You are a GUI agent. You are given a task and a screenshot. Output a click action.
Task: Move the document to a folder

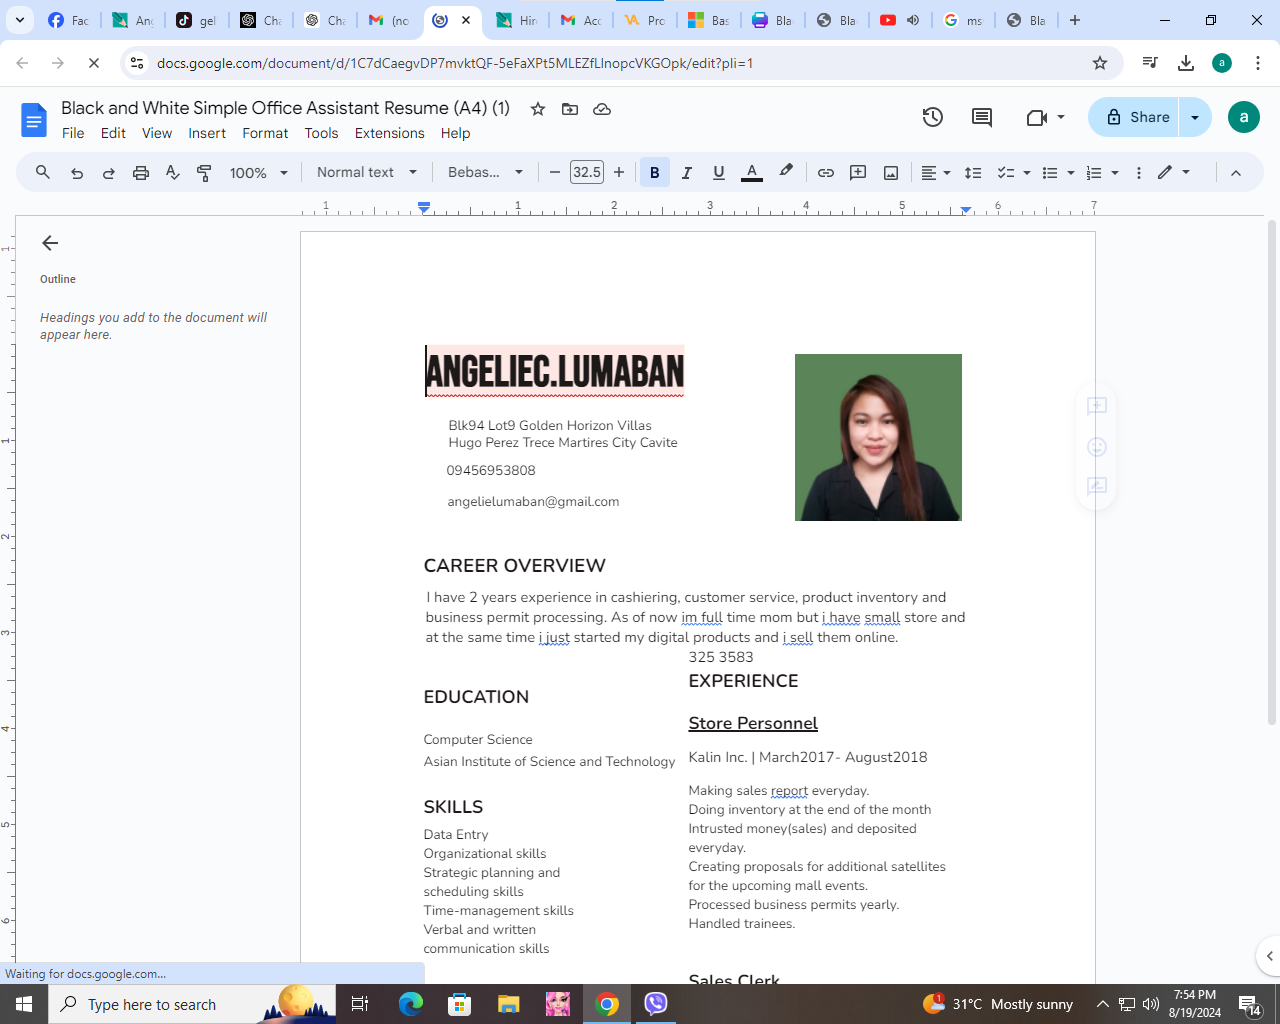click(570, 109)
